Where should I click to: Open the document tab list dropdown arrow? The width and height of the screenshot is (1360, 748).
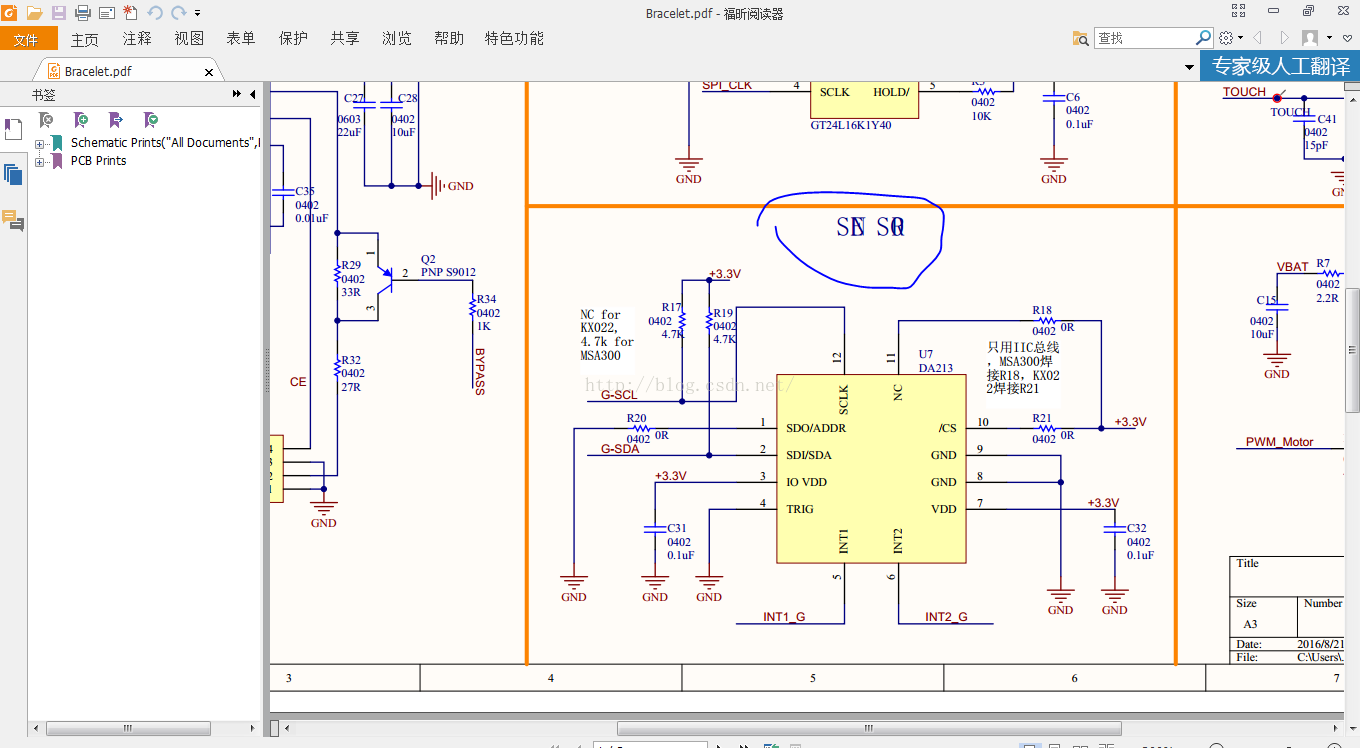tap(1189, 67)
